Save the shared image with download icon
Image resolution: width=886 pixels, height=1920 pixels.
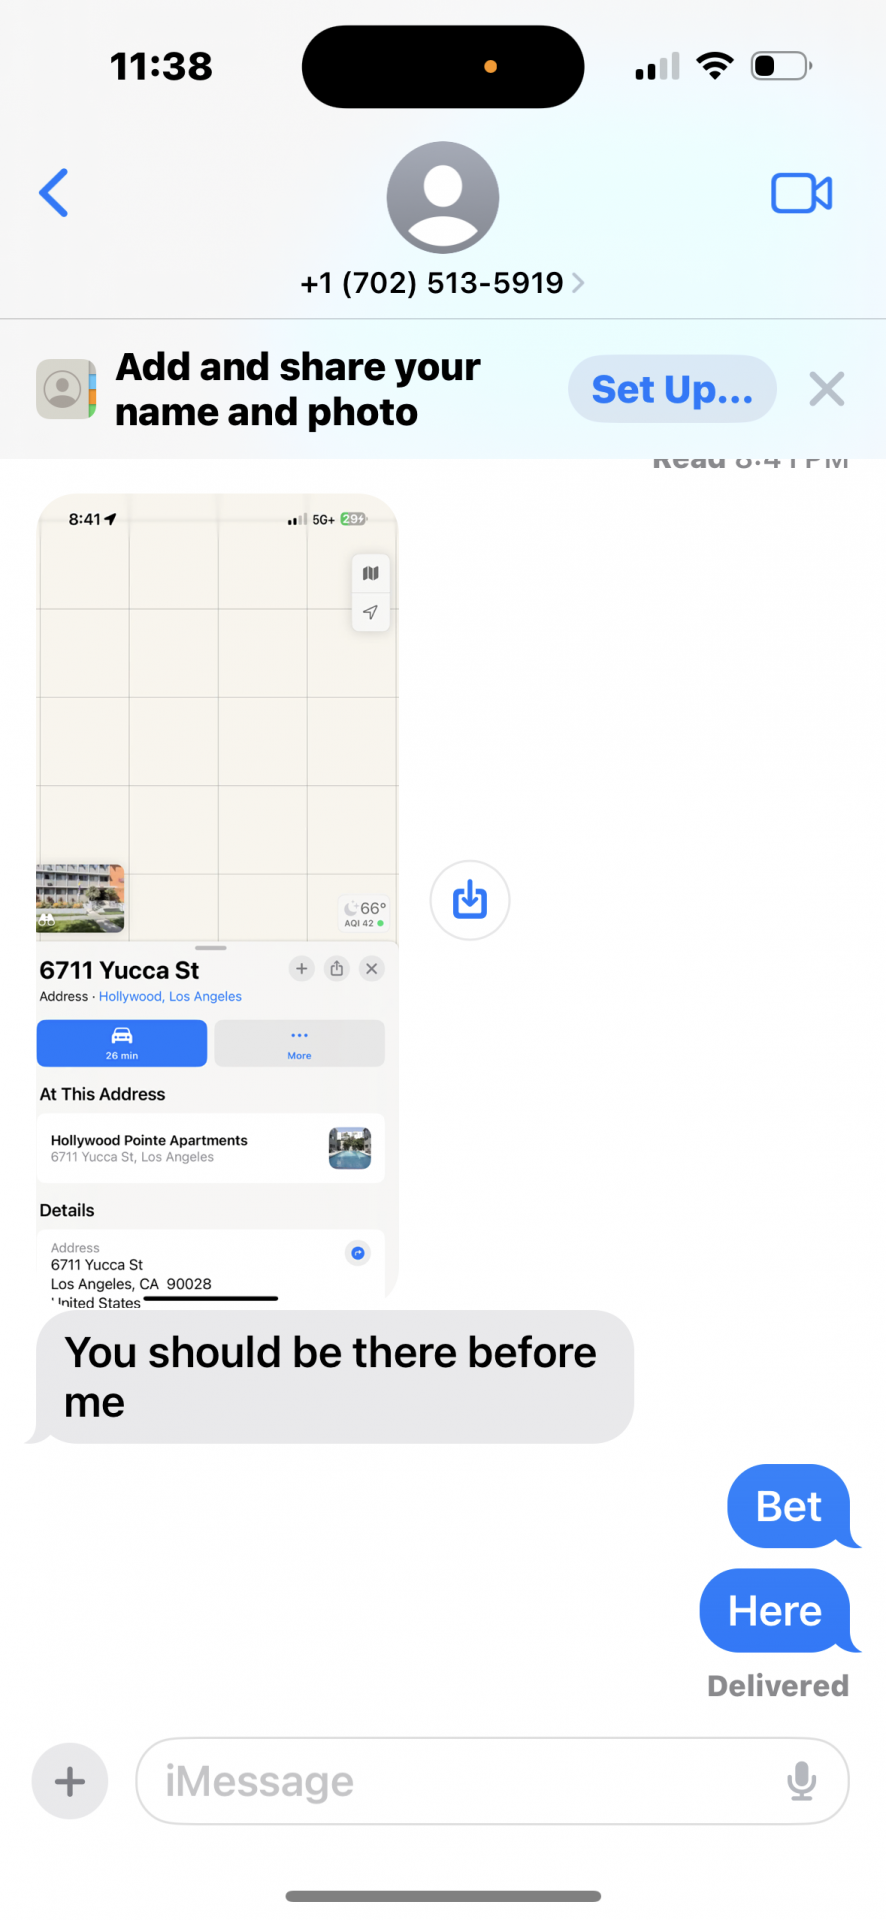tap(470, 900)
